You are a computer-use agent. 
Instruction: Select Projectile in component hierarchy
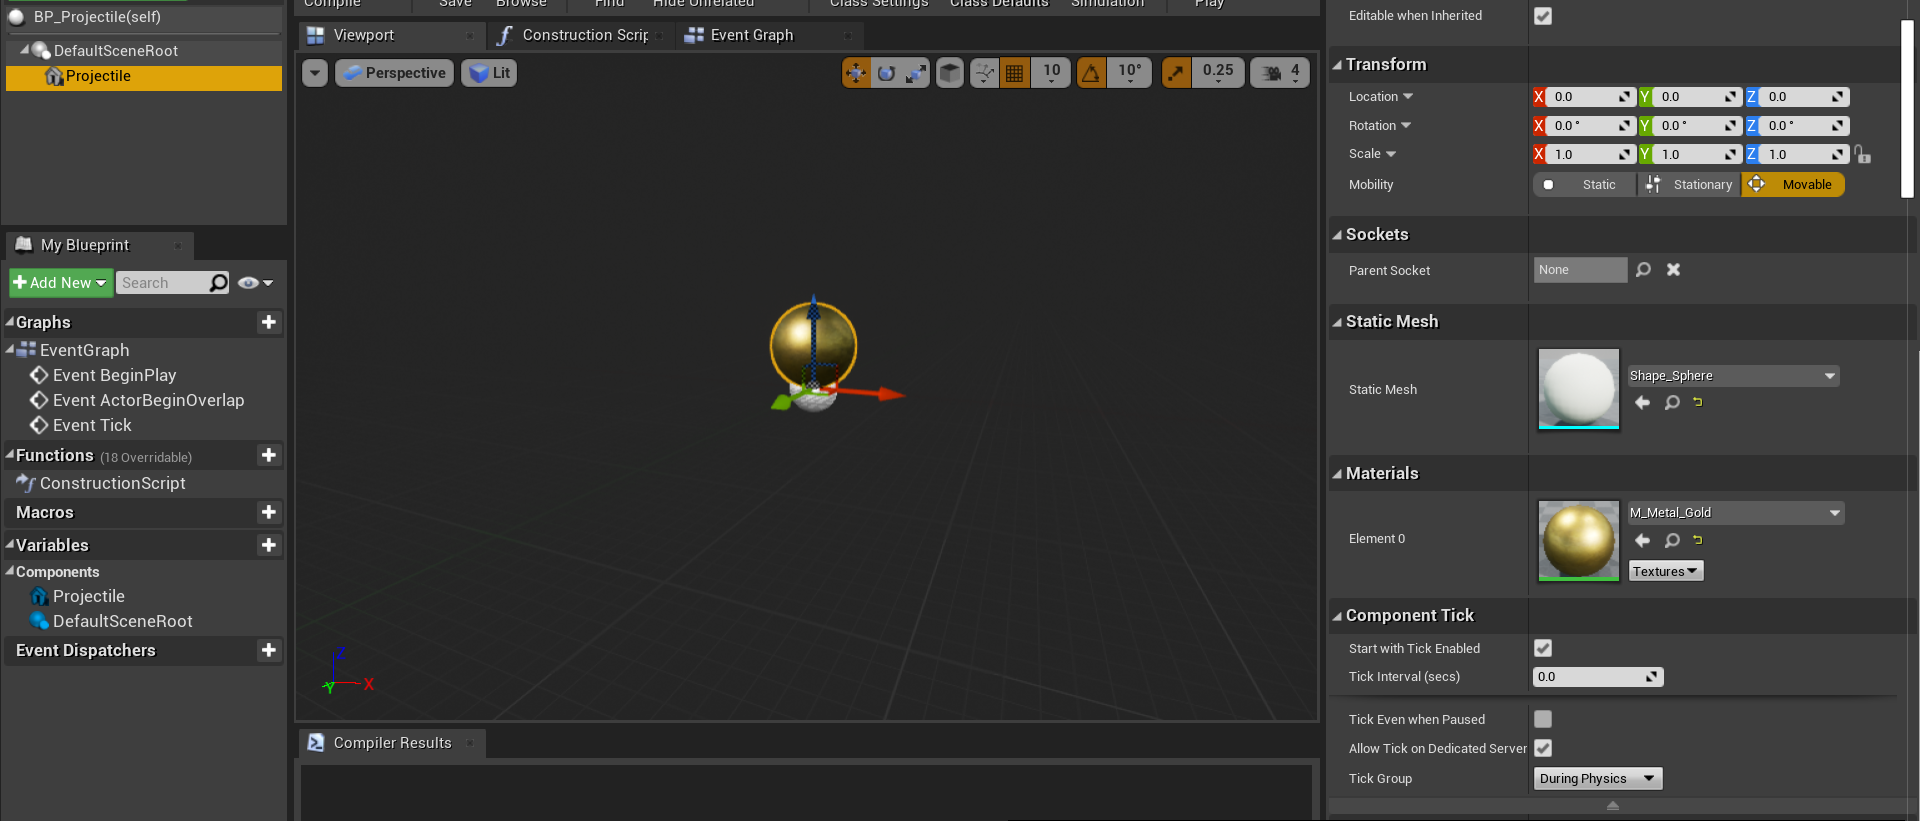coord(144,77)
